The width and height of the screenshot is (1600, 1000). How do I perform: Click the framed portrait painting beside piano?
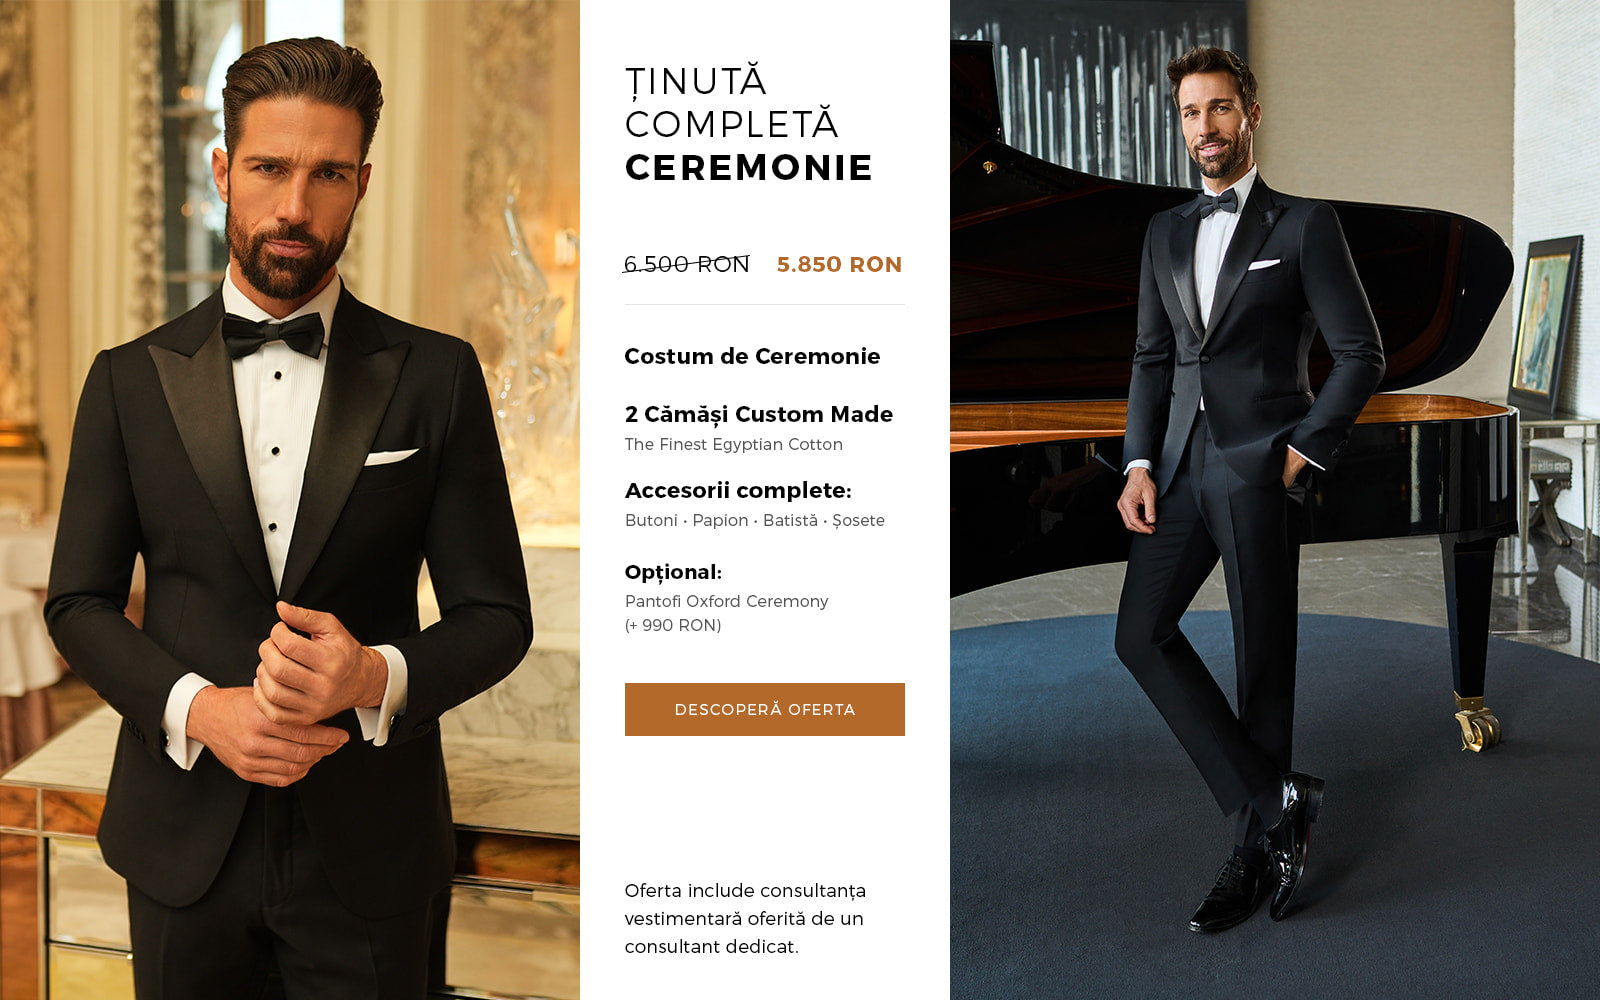(x=1545, y=325)
